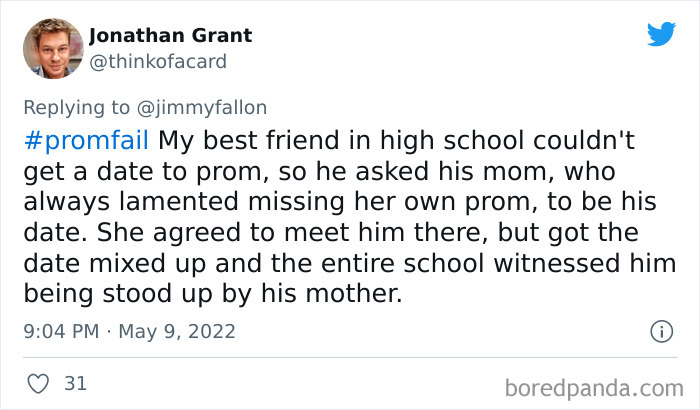Image resolution: width=700 pixels, height=410 pixels.
Task: Click the blue Twitter bird logo
Action: pos(661,35)
